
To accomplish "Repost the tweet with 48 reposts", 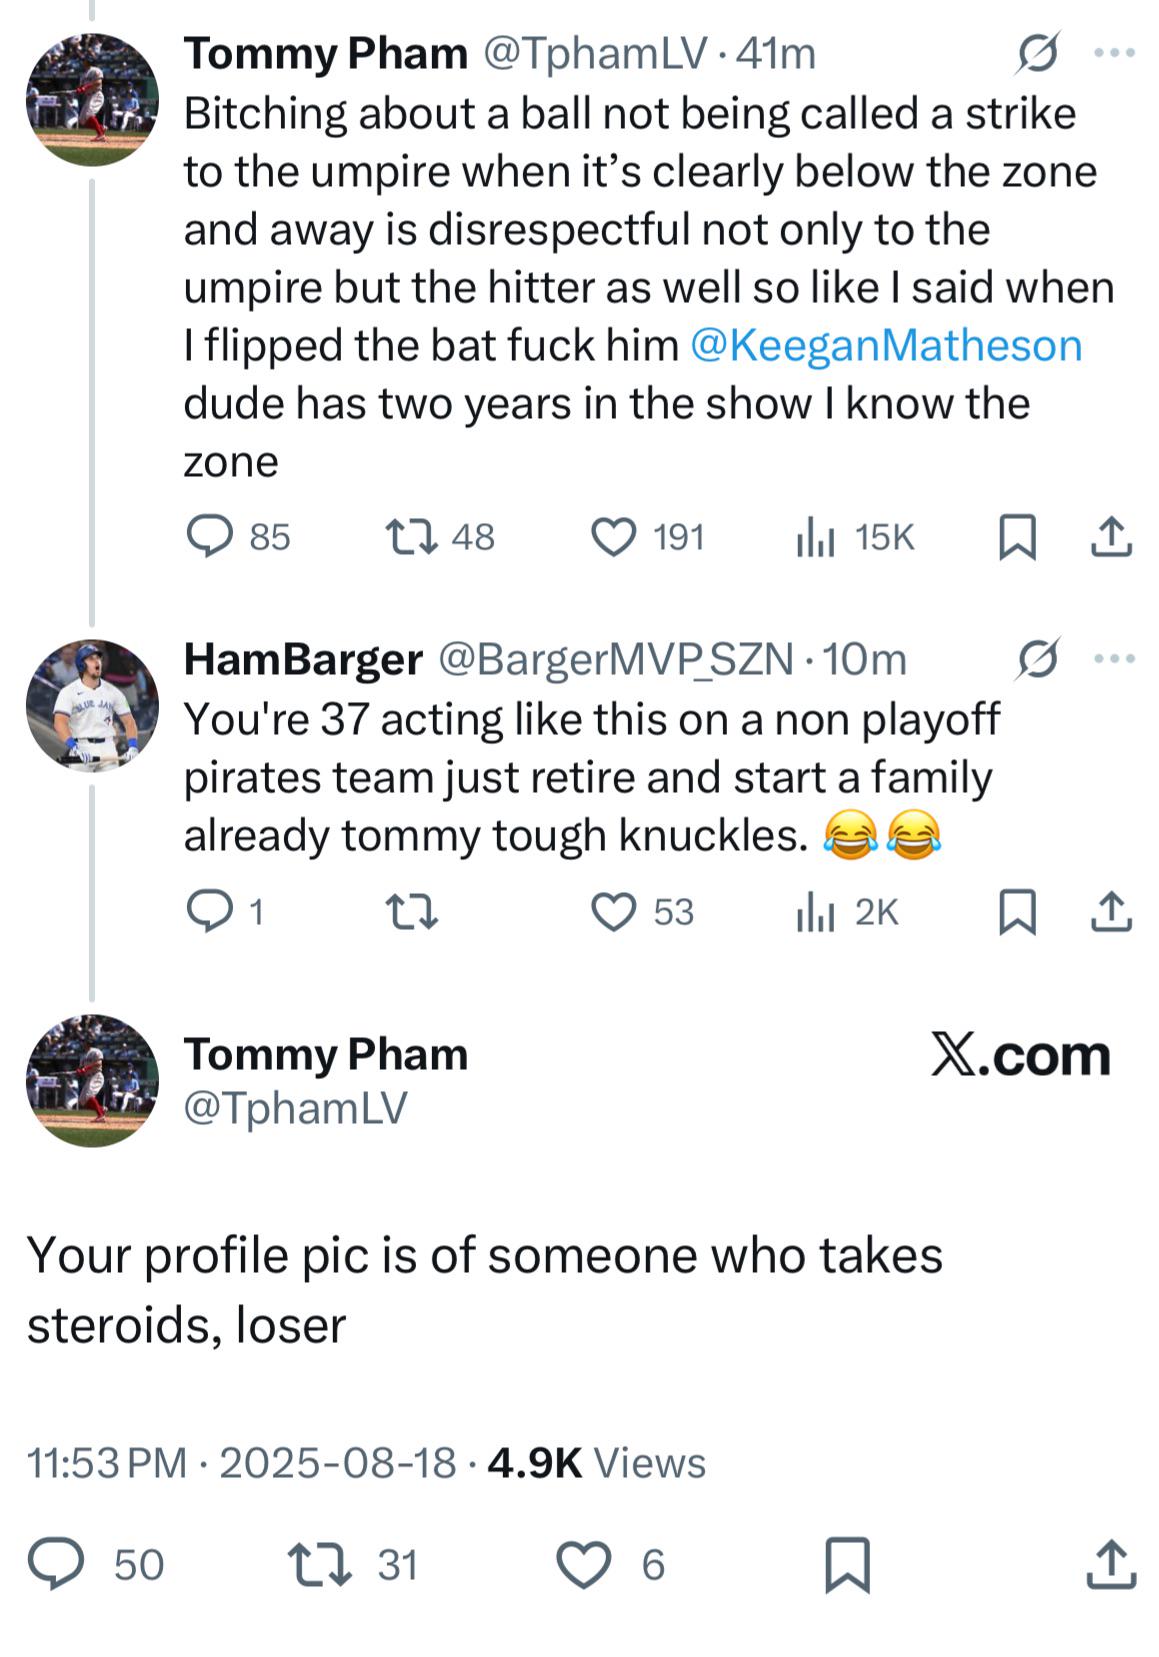I will pos(412,537).
